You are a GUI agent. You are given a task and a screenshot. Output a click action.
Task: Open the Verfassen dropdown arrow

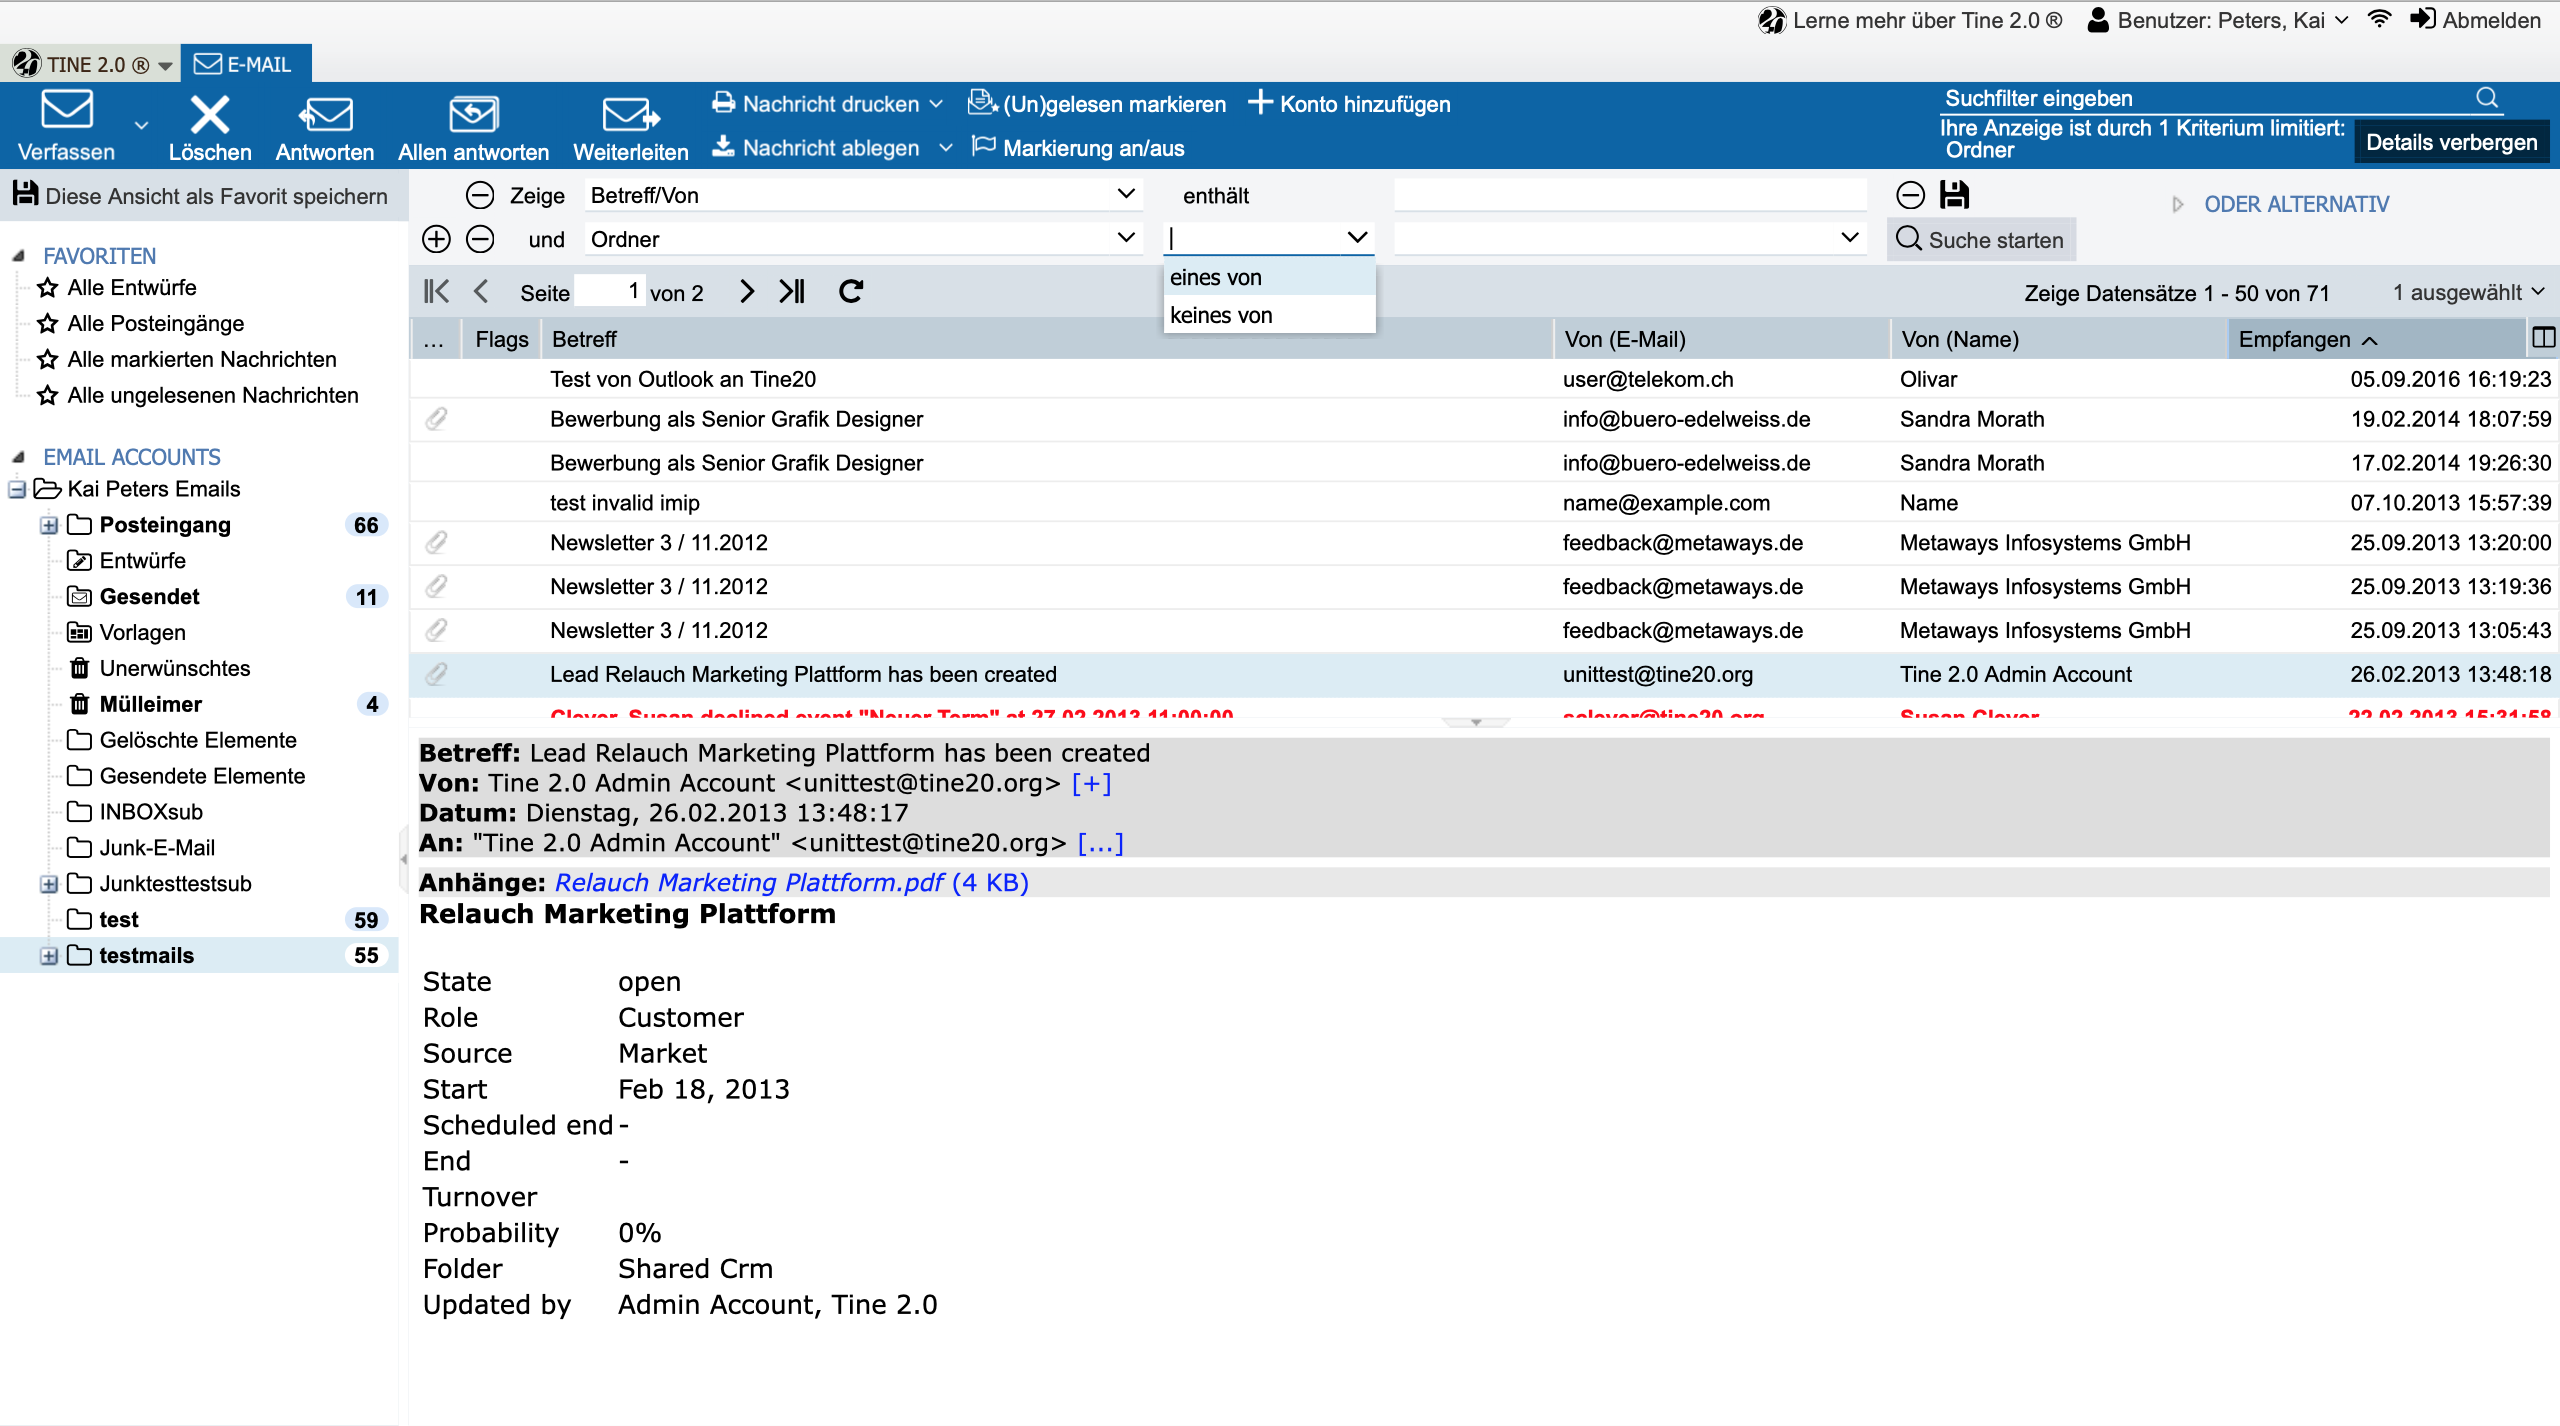(x=141, y=126)
